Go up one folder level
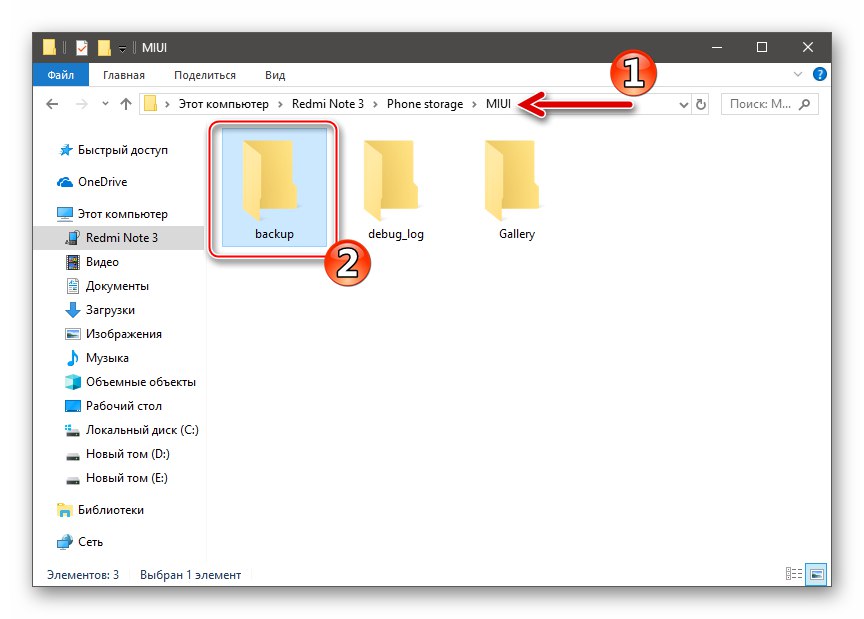This screenshot has height=619, width=864. tap(126, 104)
